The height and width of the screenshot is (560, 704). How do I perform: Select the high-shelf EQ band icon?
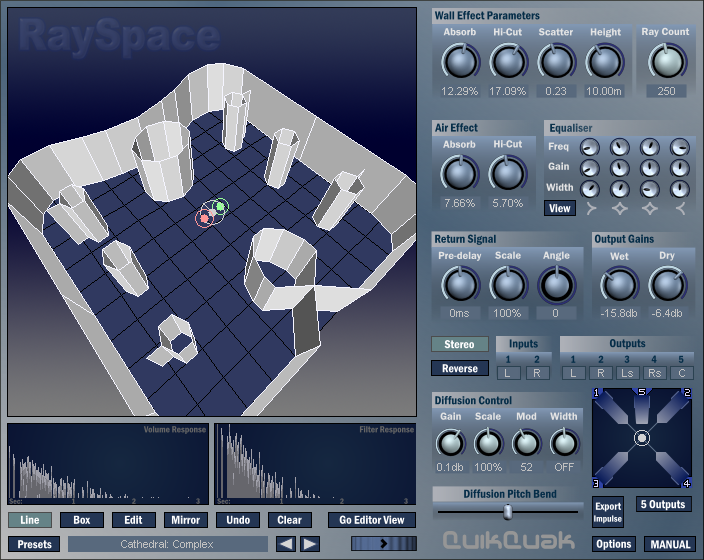[x=681, y=208]
